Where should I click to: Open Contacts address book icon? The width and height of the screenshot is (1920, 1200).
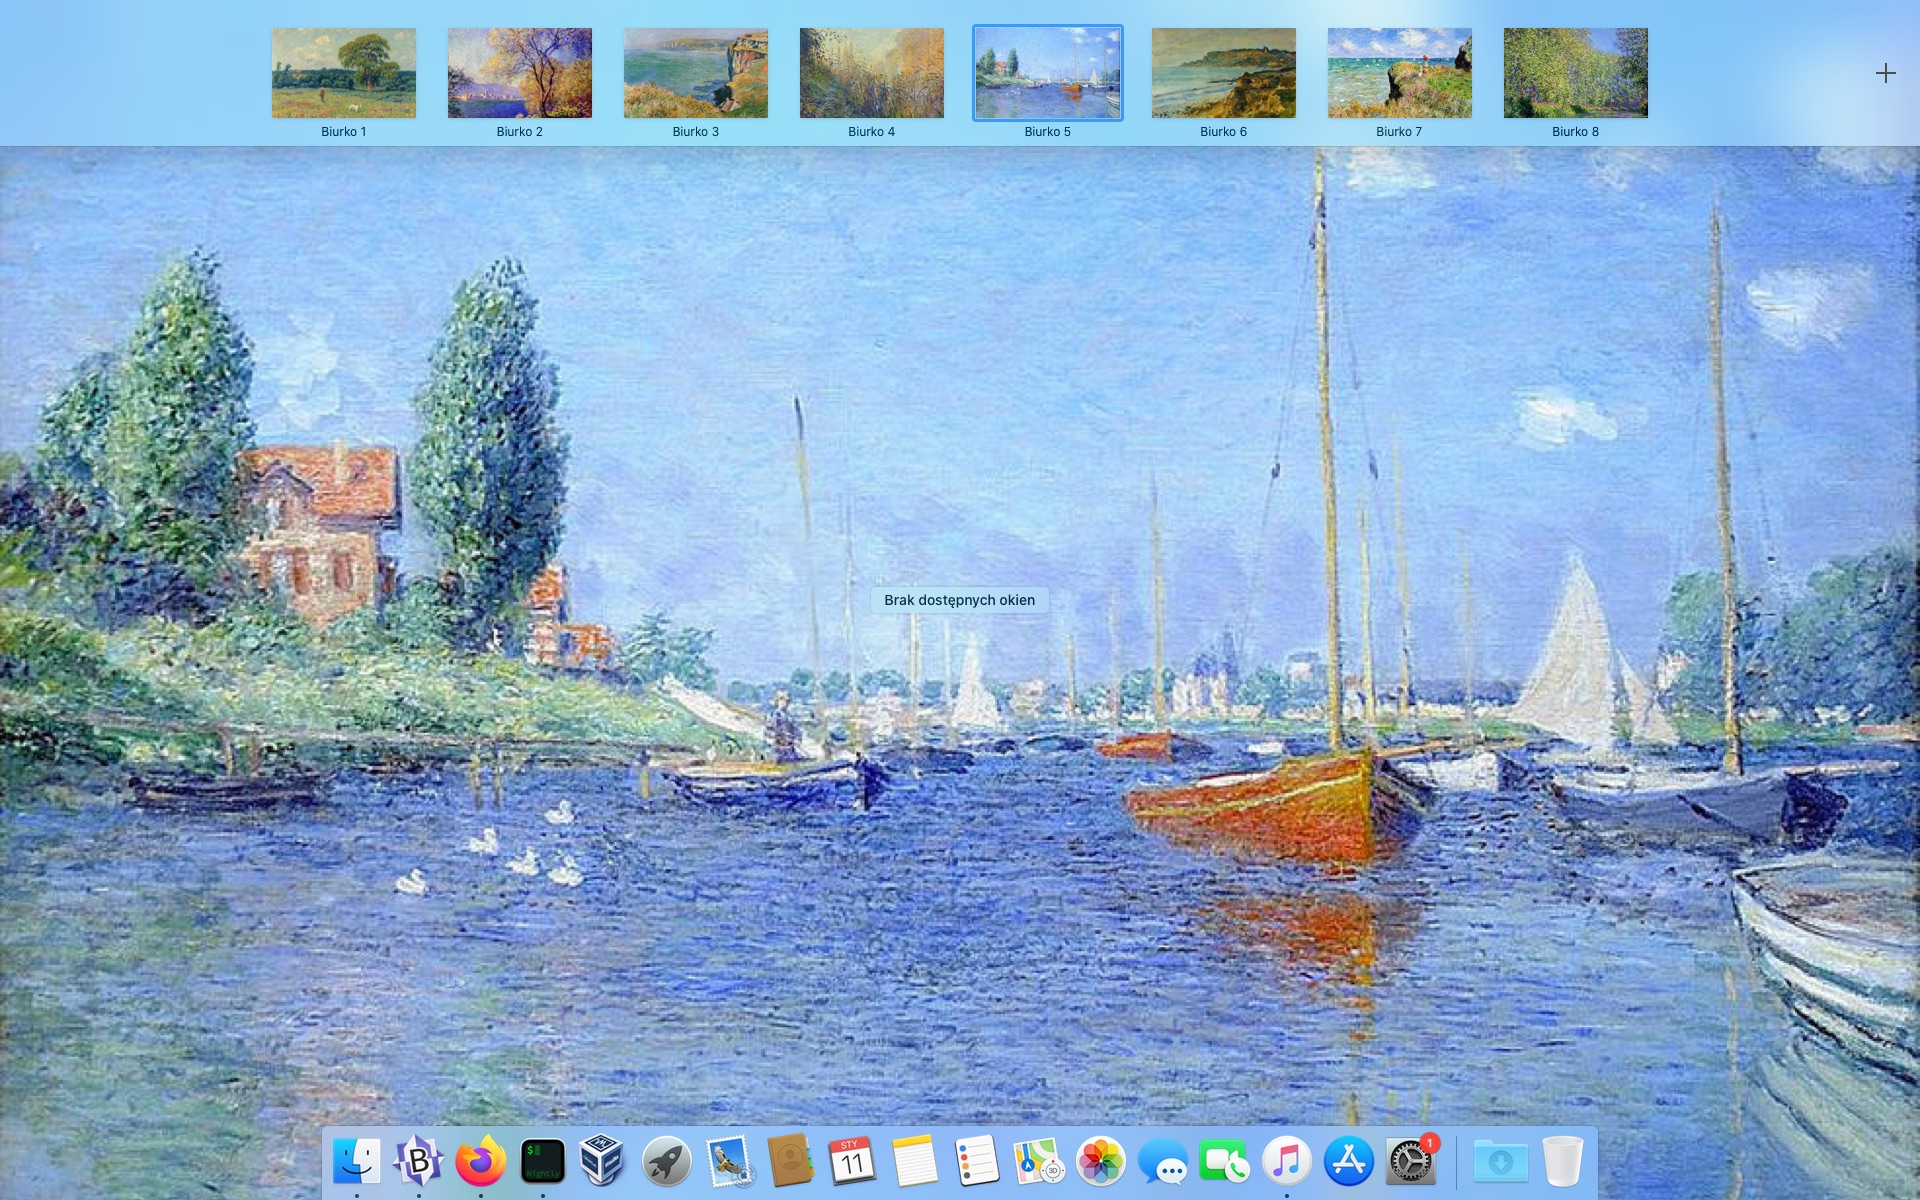pos(790,1161)
